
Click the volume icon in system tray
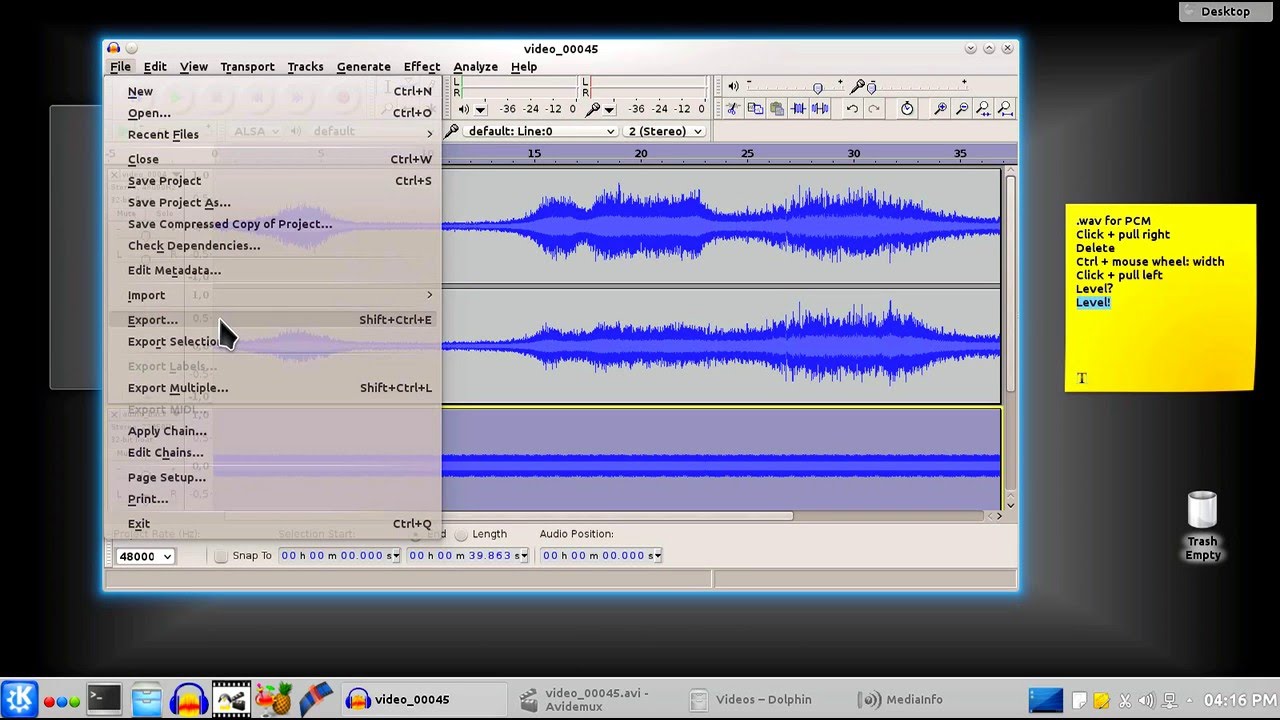tap(1146, 700)
